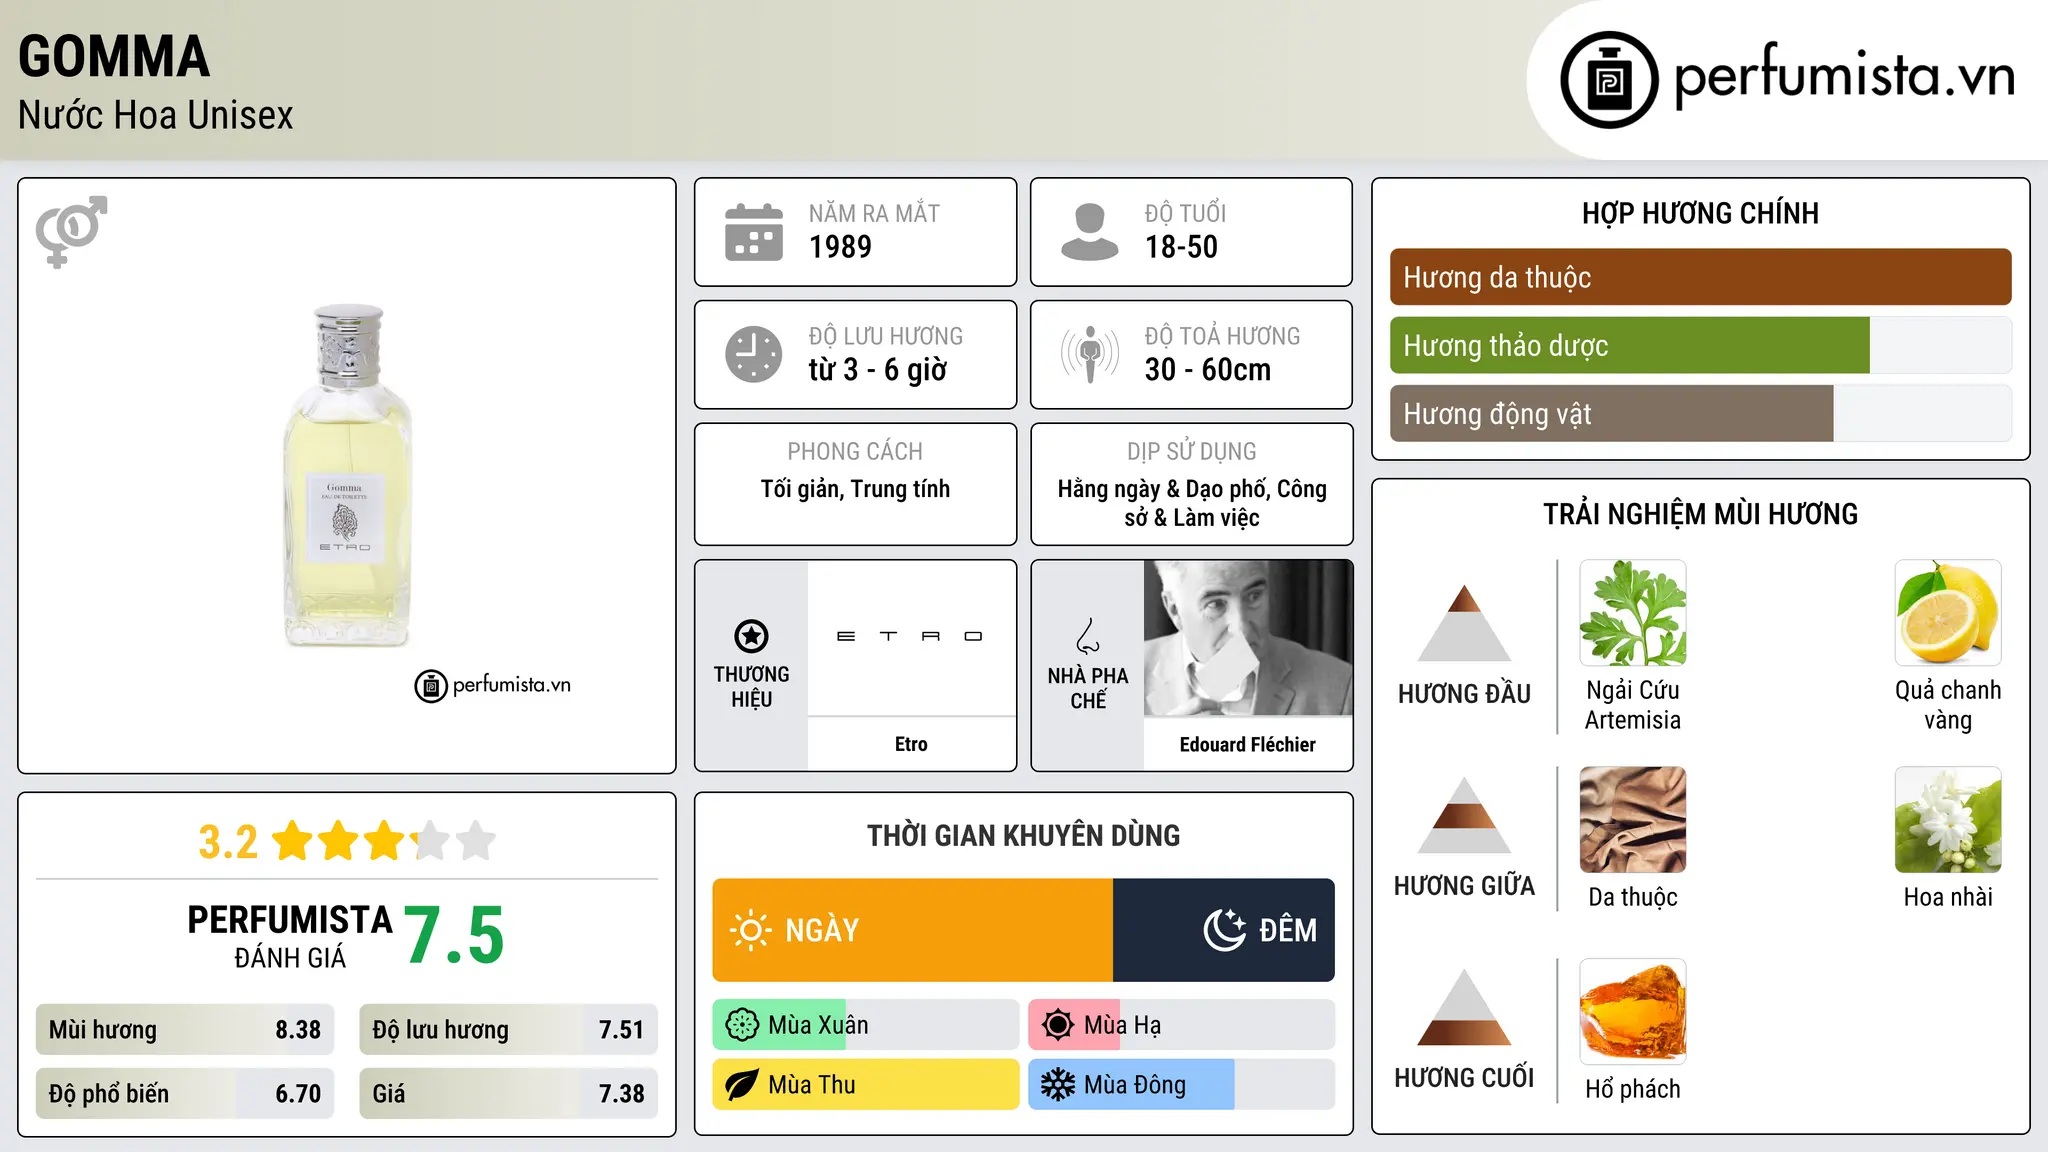Screen dimensions: 2048x1152
Task: Click the TRẢI NGHIỆM MÙI HƯƠNG heading
Action: [1700, 514]
